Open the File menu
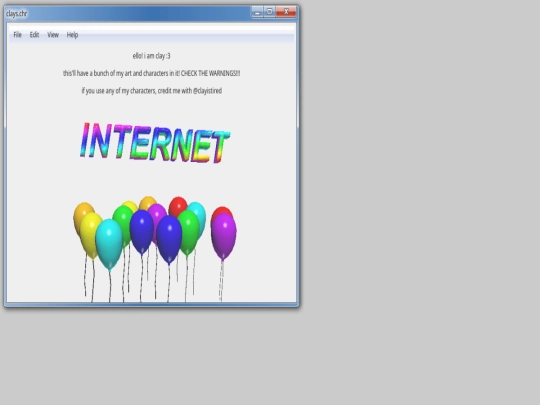 click(18, 35)
